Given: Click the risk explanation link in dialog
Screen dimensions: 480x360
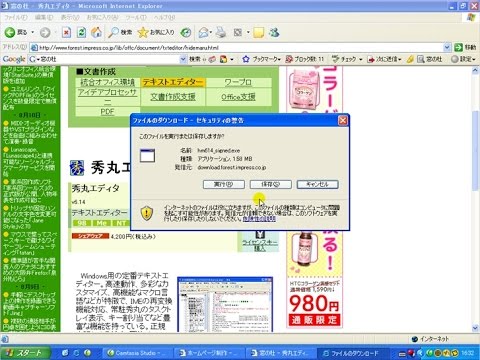Looking at the screenshot, I should tap(259, 219).
